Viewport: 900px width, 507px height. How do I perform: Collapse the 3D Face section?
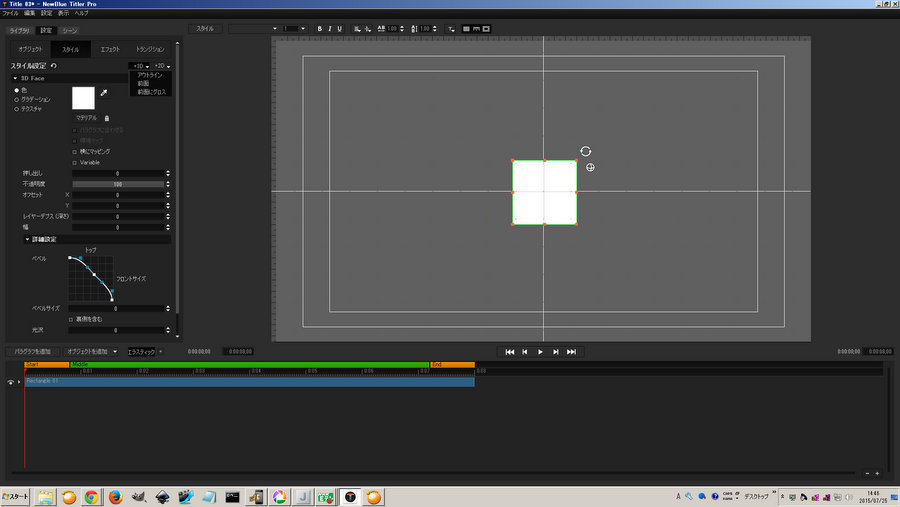(x=15, y=78)
